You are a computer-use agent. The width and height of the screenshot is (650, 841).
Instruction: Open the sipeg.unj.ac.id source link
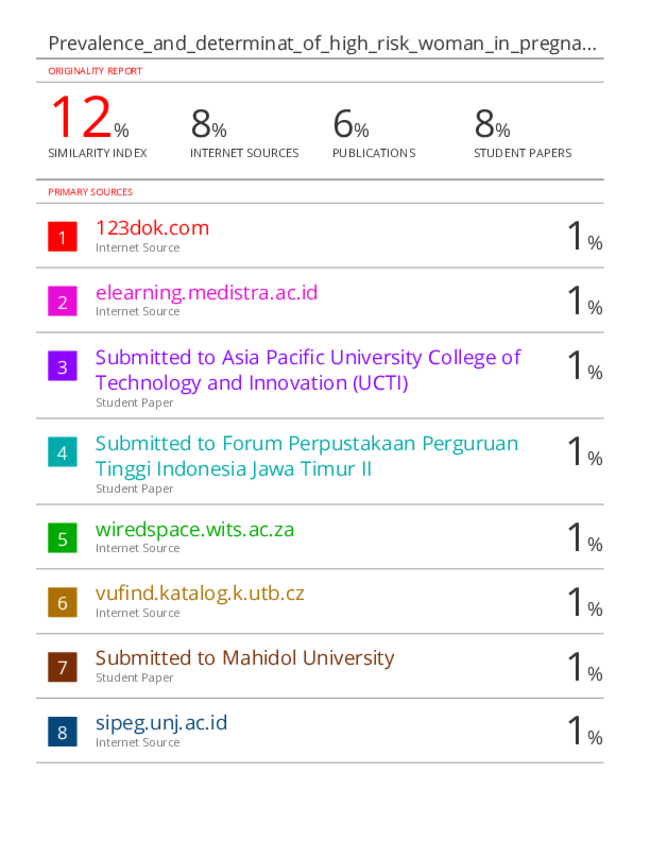coord(161,723)
